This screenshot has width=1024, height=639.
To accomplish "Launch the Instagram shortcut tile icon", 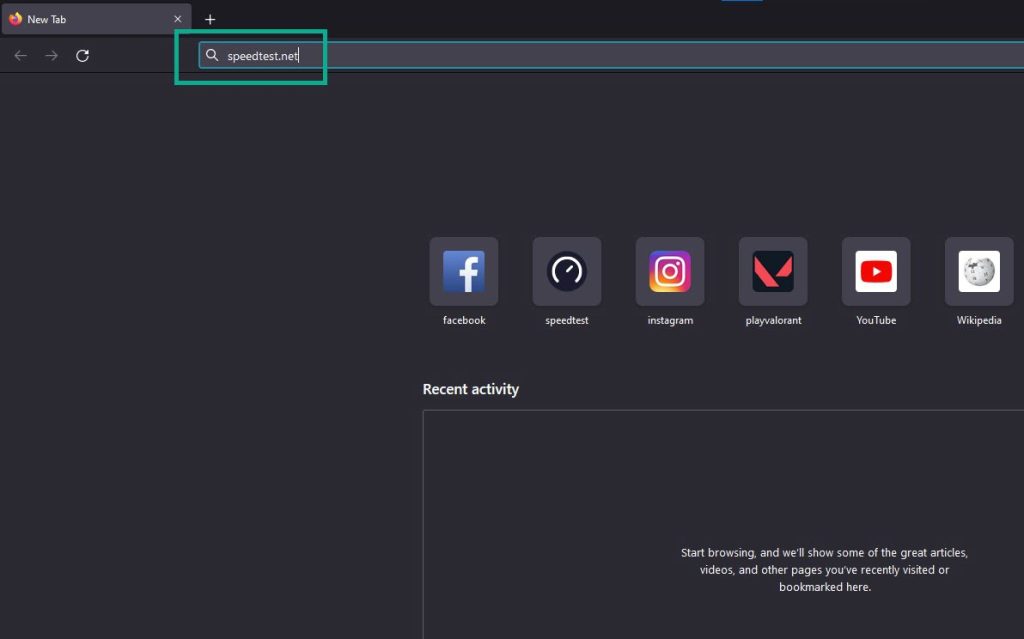I will tap(670, 271).
